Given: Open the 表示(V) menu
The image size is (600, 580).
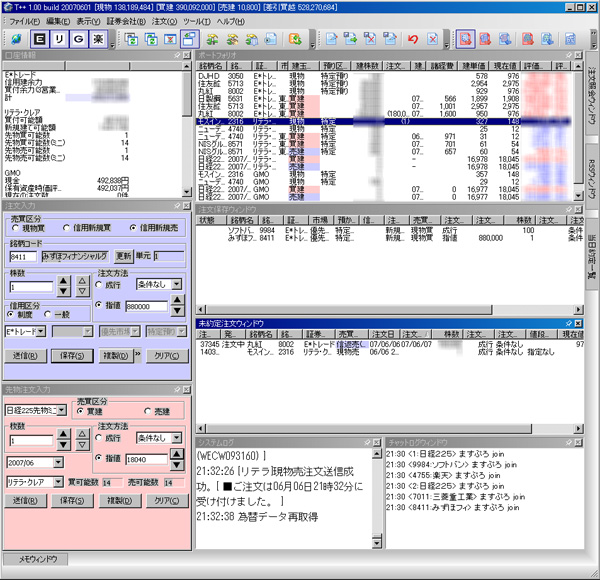Looking at the screenshot, I should (x=88, y=21).
